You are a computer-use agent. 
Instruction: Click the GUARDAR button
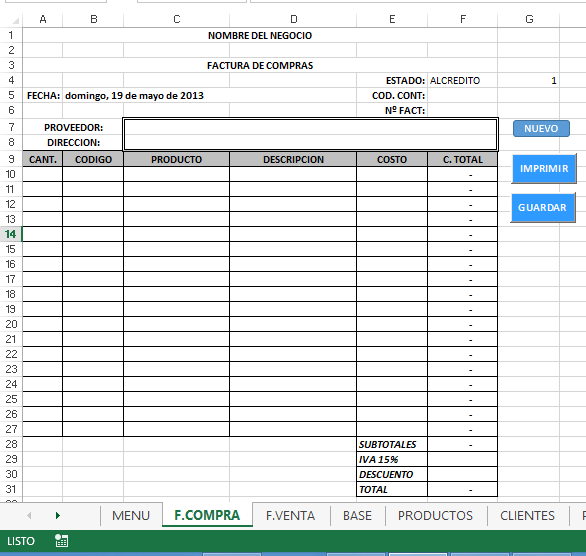543,207
